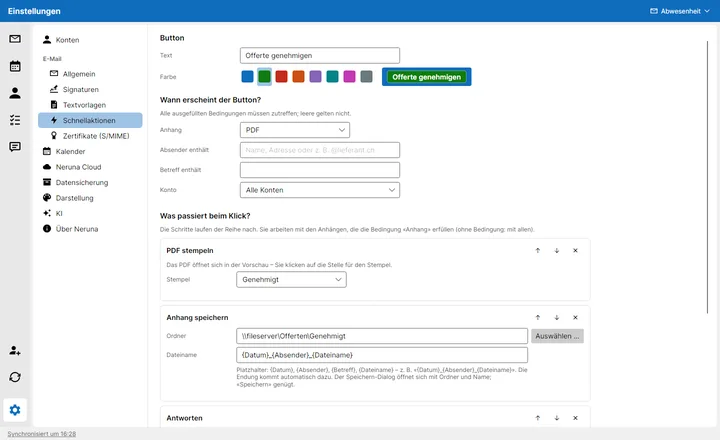Click the synchronize icon in left rail
The image size is (720, 440).
click(x=15, y=377)
